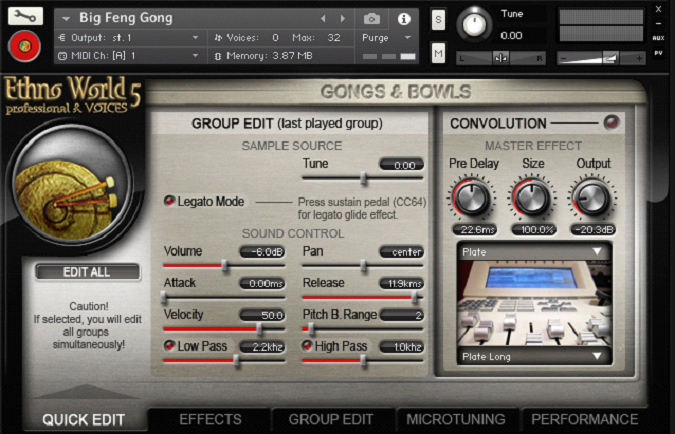Click the sample source Tune slider handle
This screenshot has height=434, width=675.
[x=364, y=178]
